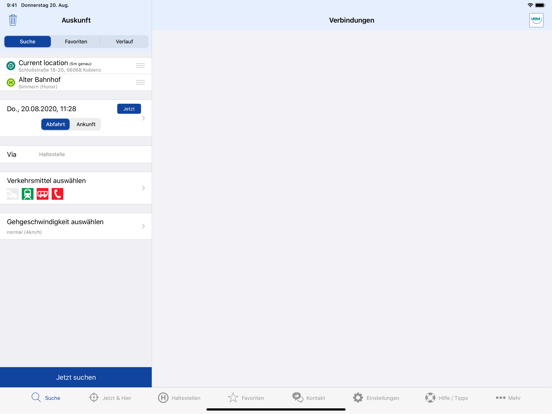Viewport: 552px width, 414px height.
Task: Select the green train transport icon
Action: pyautogui.click(x=27, y=194)
